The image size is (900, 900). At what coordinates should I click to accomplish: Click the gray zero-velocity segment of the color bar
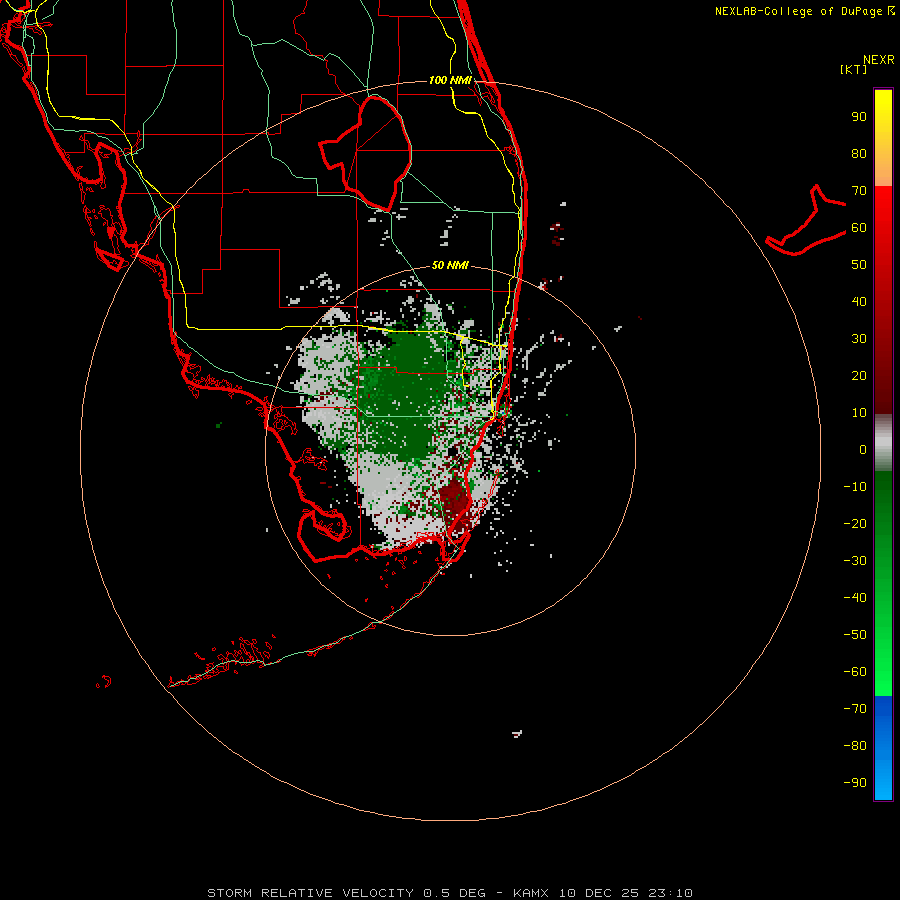[x=883, y=443]
